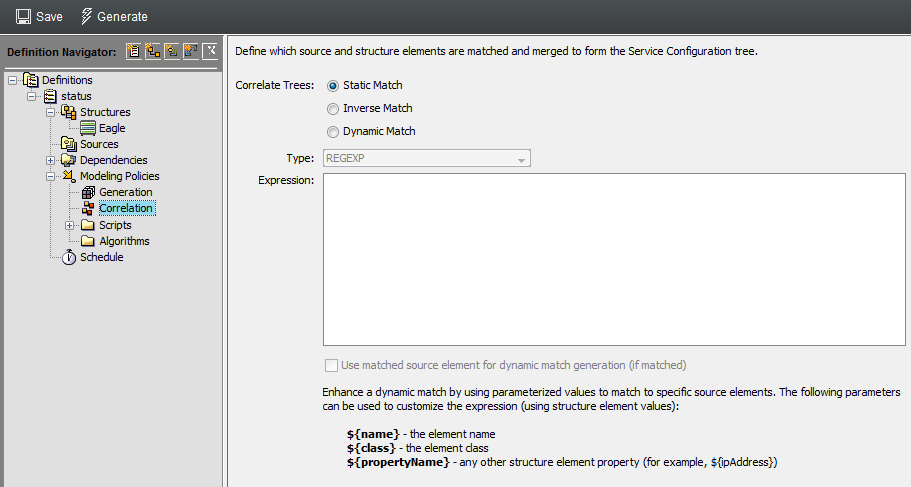This screenshot has width=911, height=487.
Task: Click the Generation cube icon
Action: (x=88, y=192)
